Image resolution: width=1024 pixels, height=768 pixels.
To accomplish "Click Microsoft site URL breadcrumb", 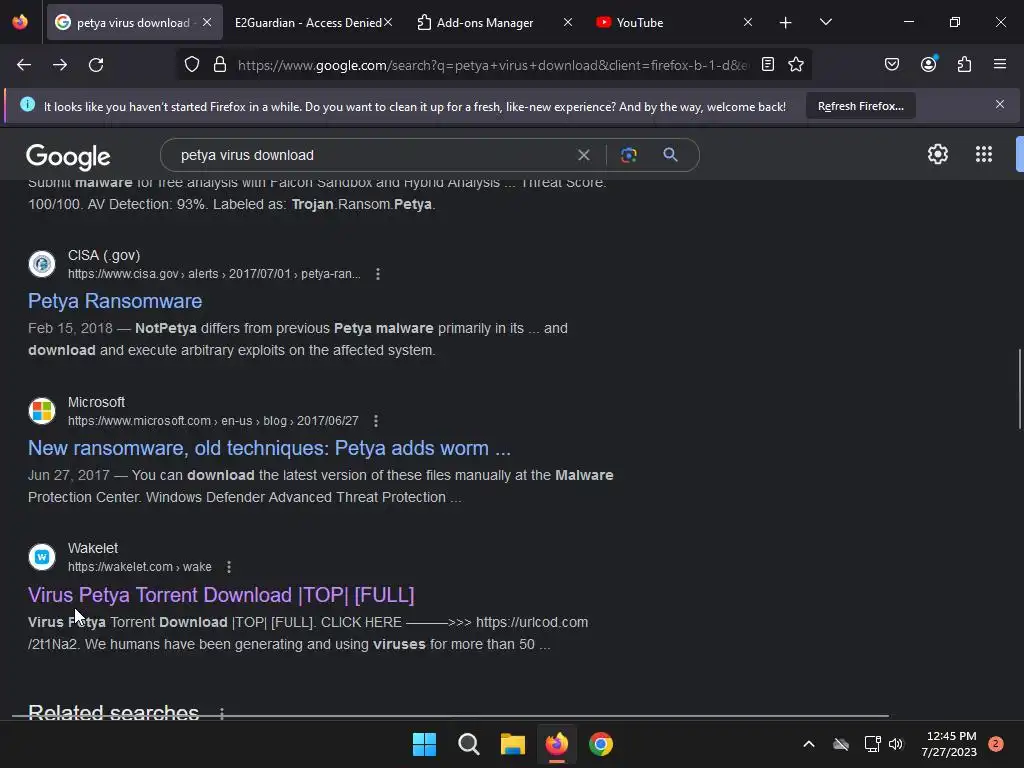I will click(x=213, y=421).
